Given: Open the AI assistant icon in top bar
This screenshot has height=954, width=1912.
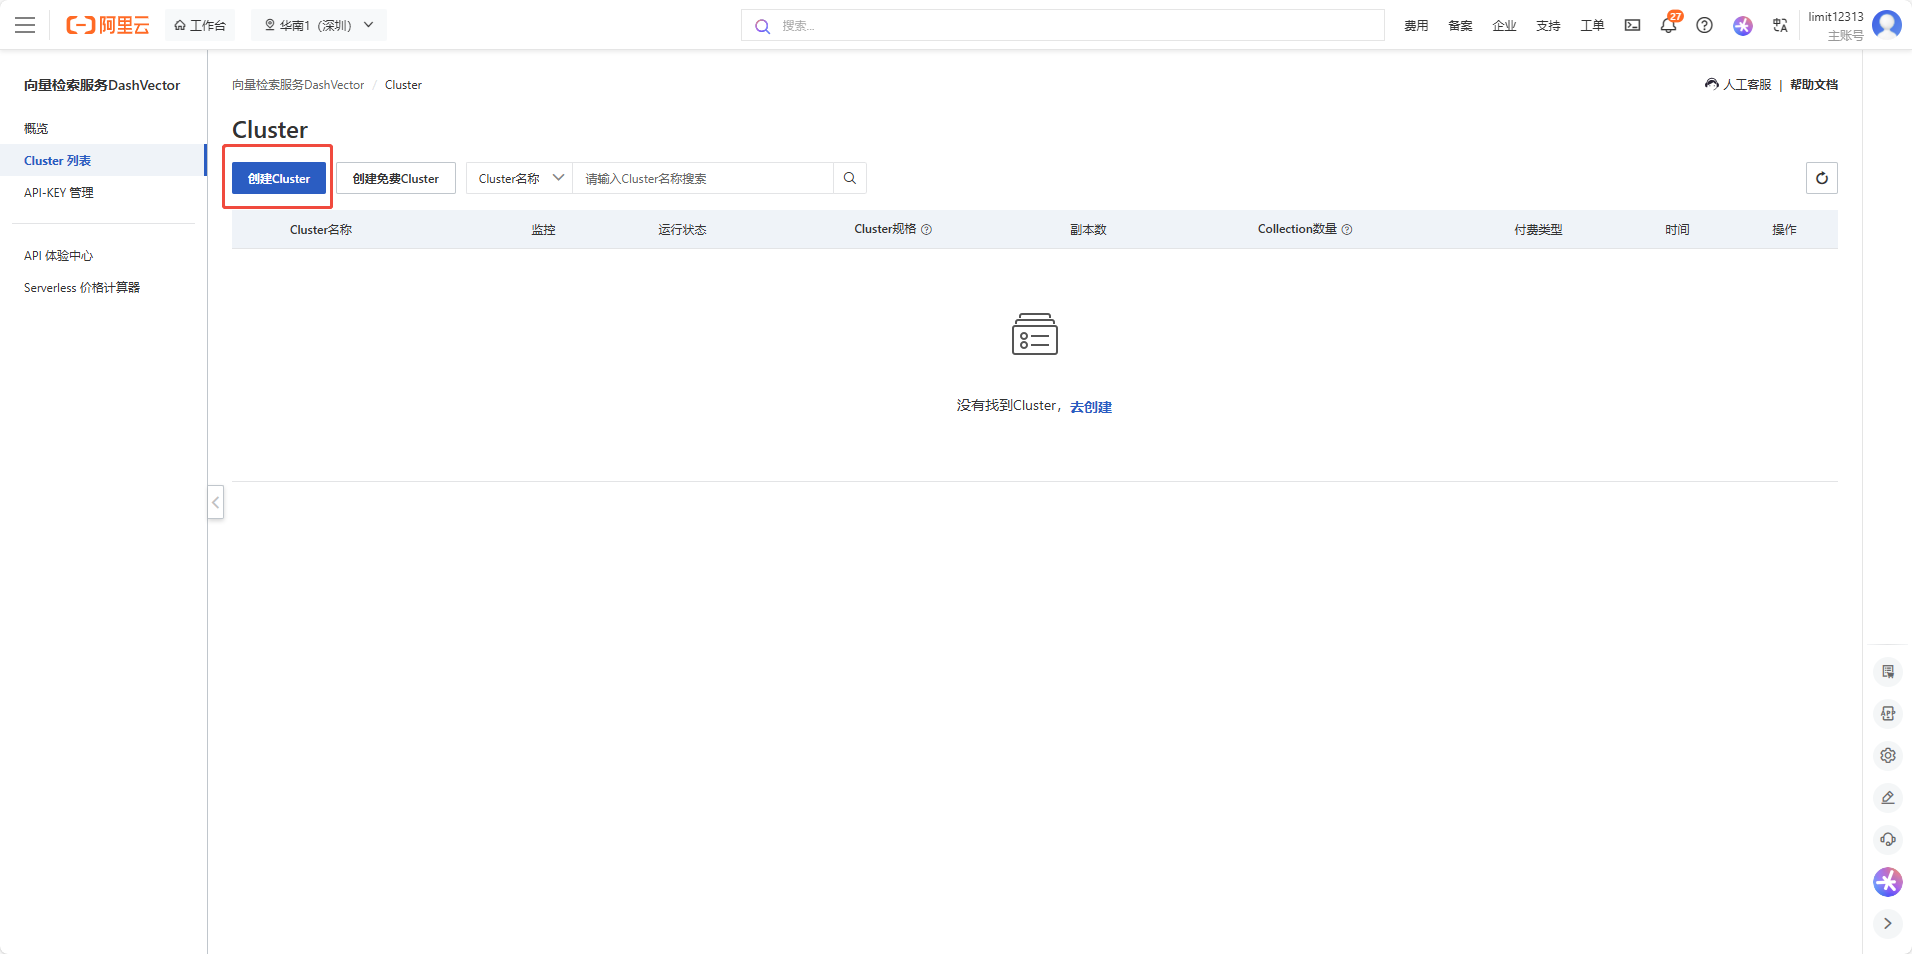Looking at the screenshot, I should [1742, 26].
